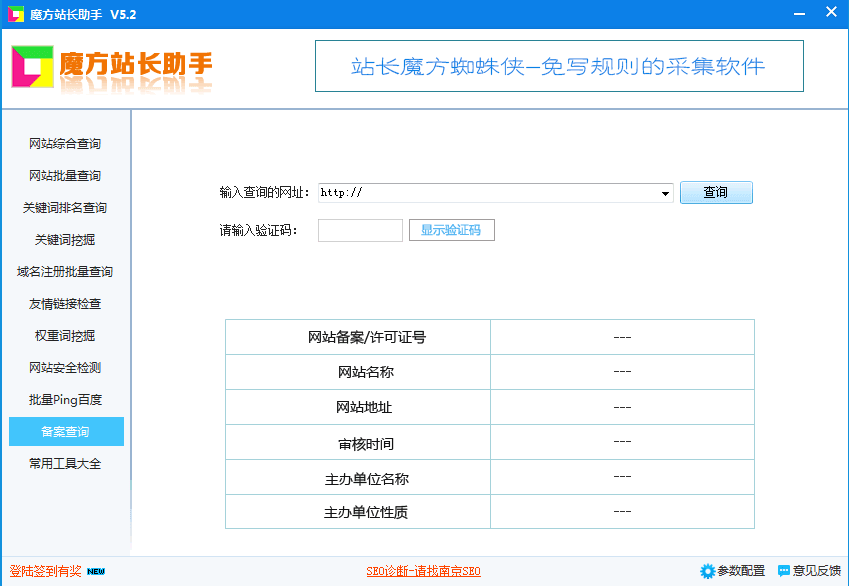This screenshot has height=586, width=849.
Task: Minimize the 魔方站长助手 window
Action: (x=799, y=12)
